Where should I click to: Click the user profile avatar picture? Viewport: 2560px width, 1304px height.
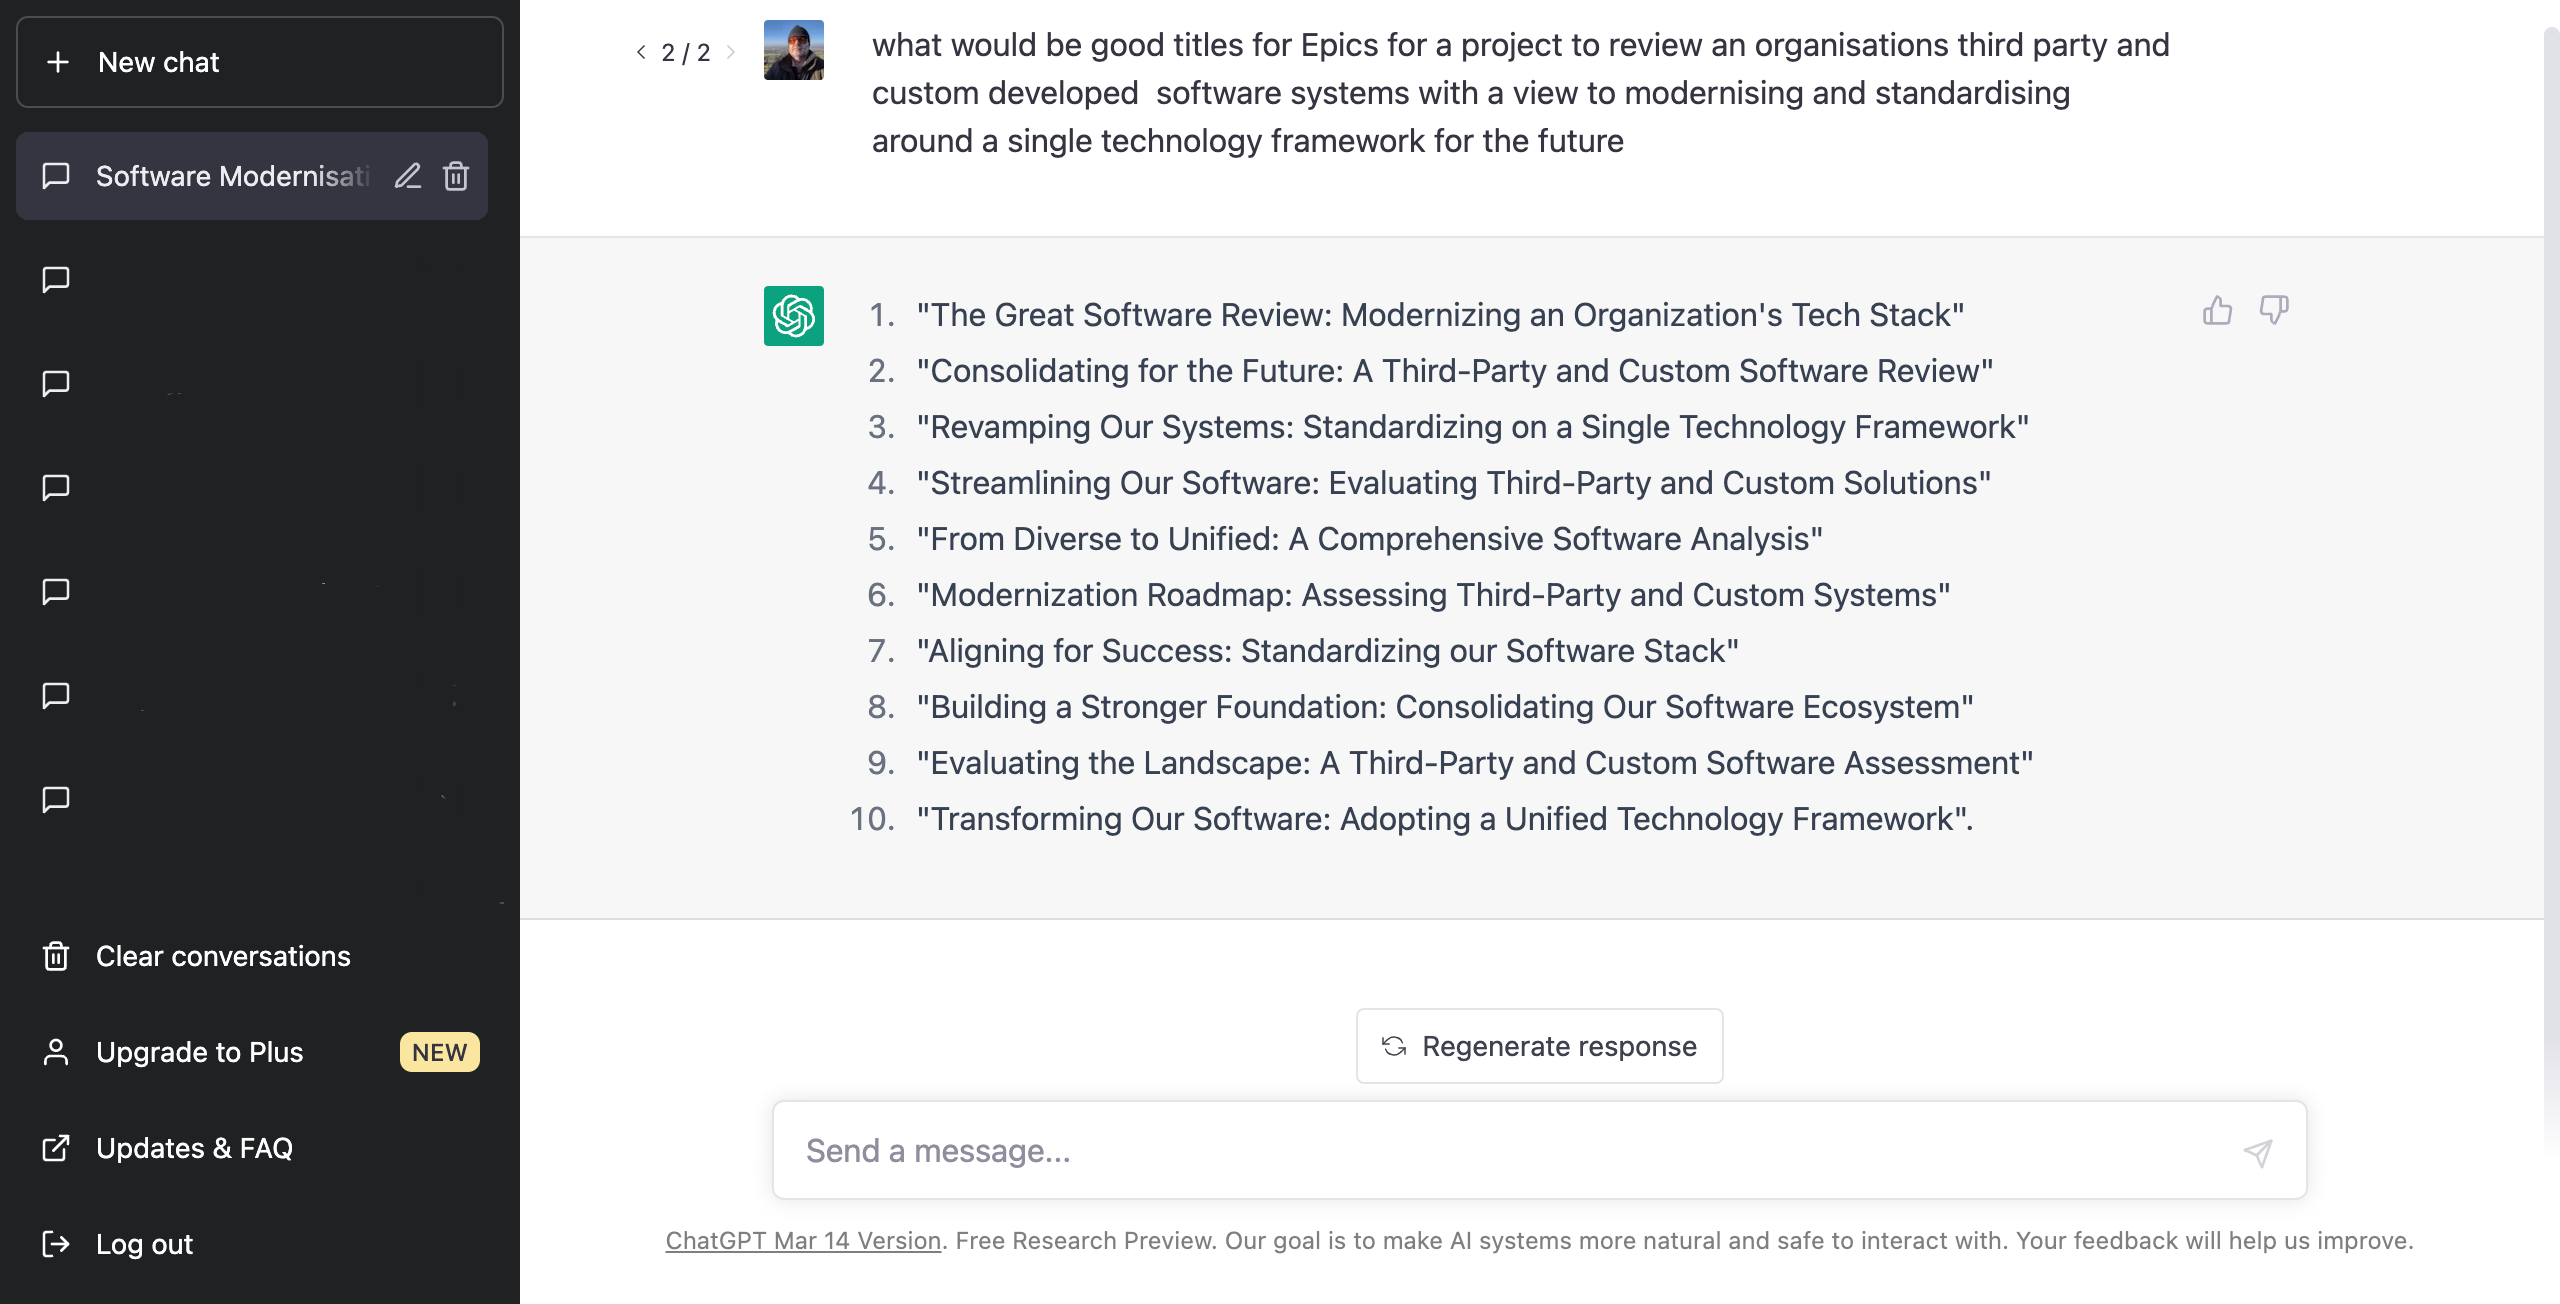point(793,48)
